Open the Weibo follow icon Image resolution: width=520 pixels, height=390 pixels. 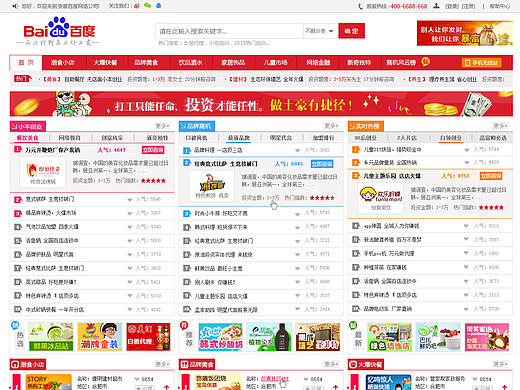pos(136,6)
